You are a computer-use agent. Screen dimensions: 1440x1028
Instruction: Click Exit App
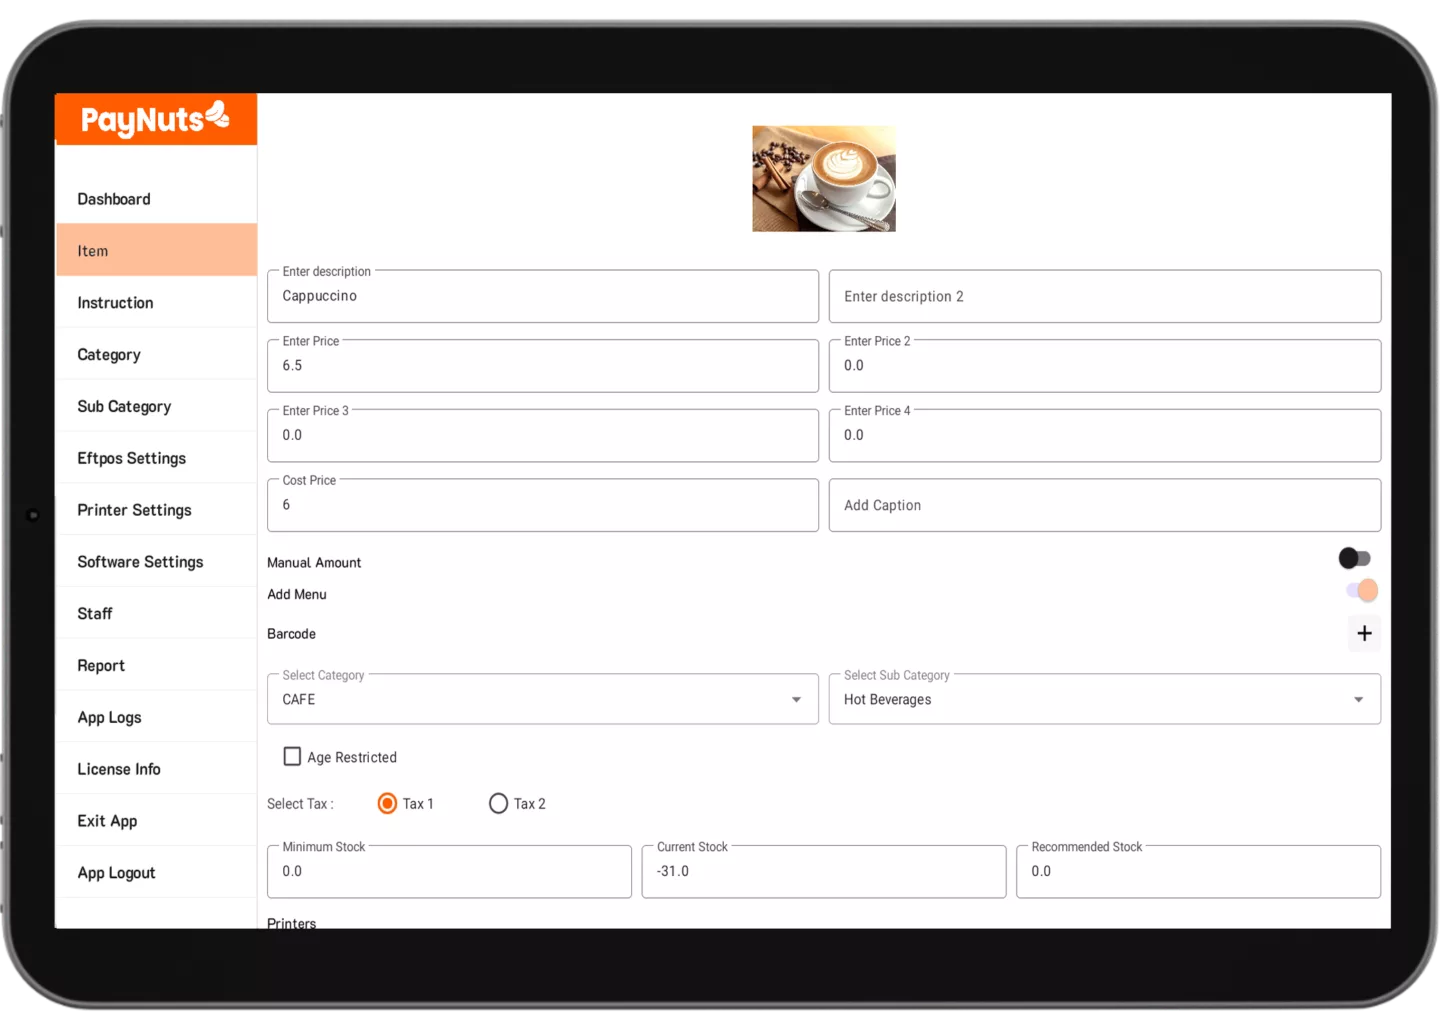pyautogui.click(x=107, y=820)
